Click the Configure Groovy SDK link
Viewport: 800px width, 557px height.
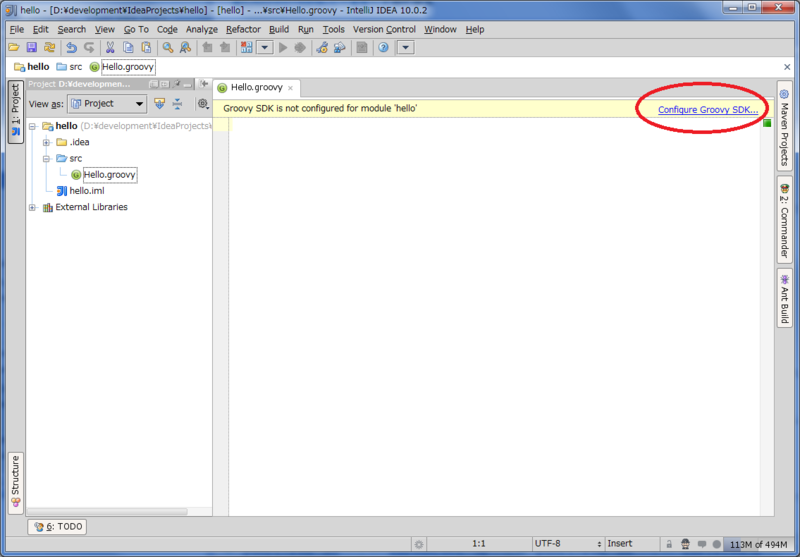coord(708,110)
